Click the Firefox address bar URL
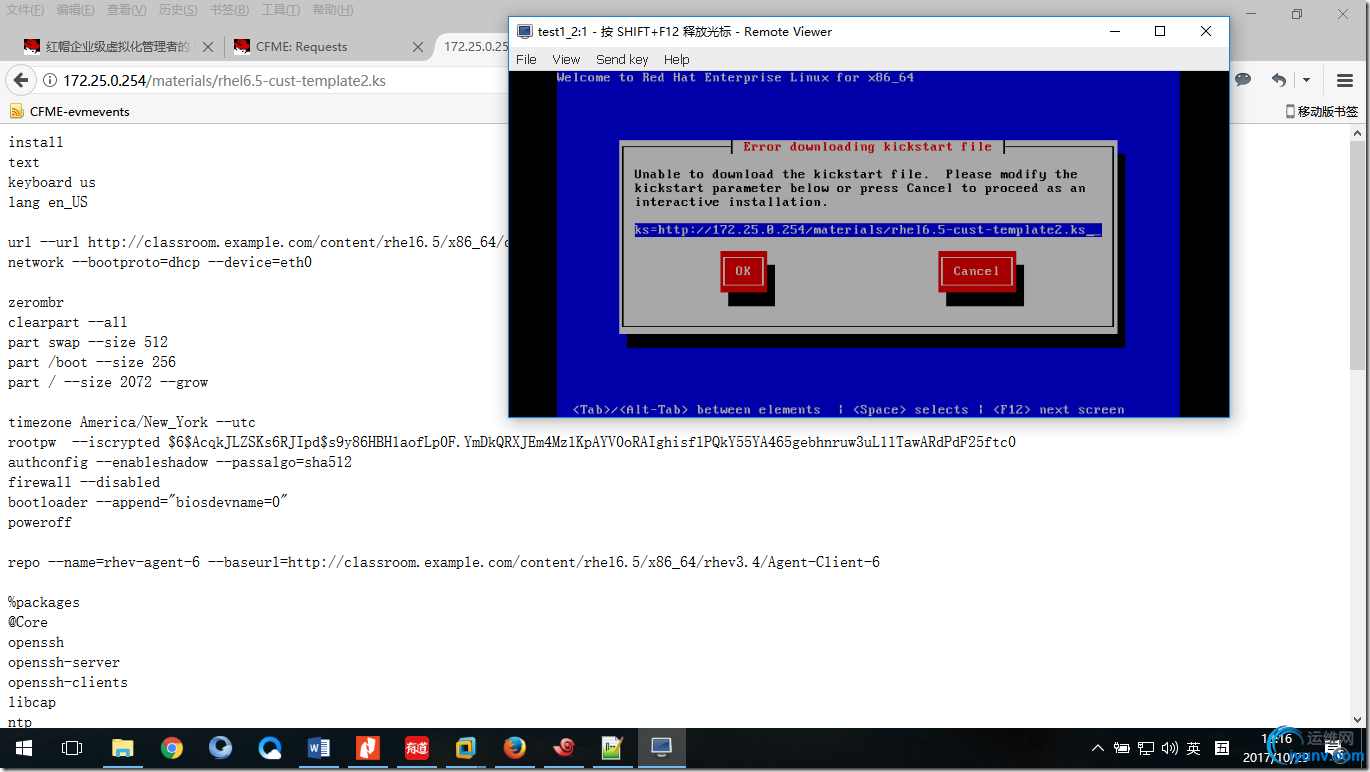This screenshot has height=772, width=1370. pyautogui.click(x=224, y=81)
